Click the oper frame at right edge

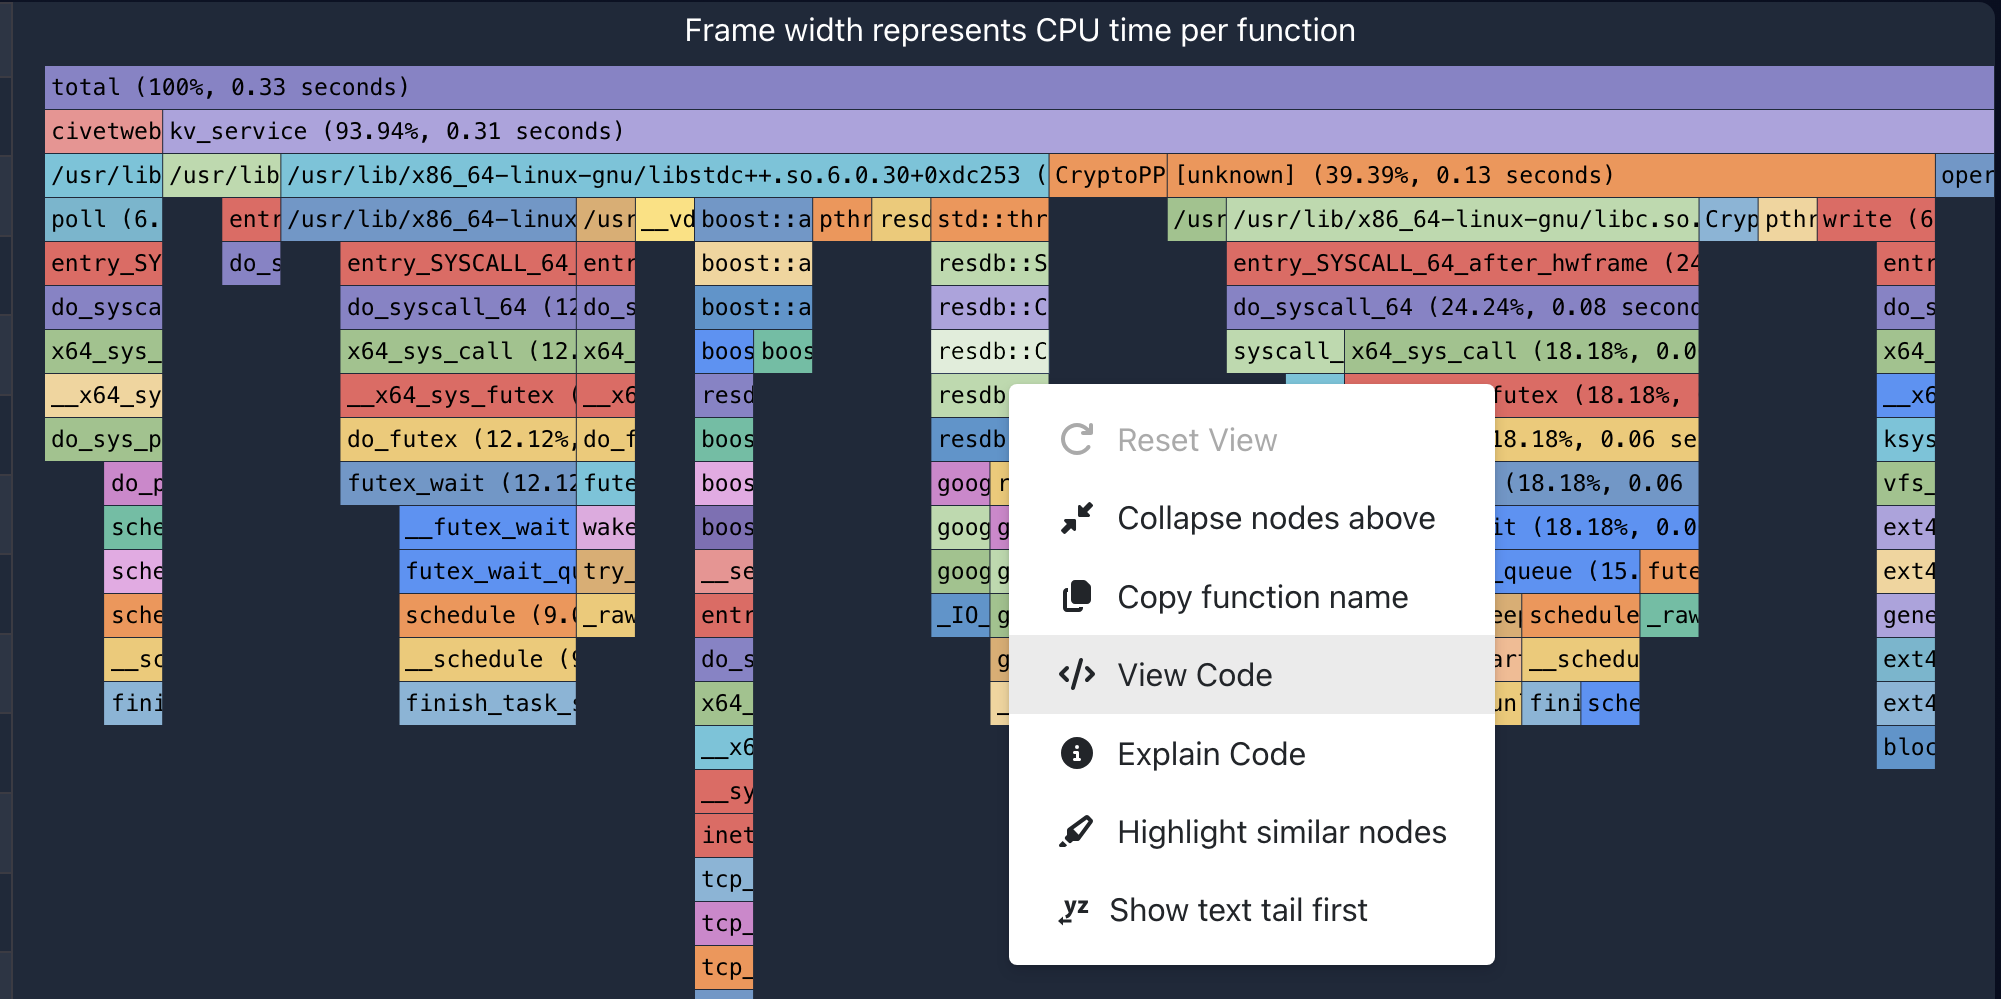coord(1965,175)
